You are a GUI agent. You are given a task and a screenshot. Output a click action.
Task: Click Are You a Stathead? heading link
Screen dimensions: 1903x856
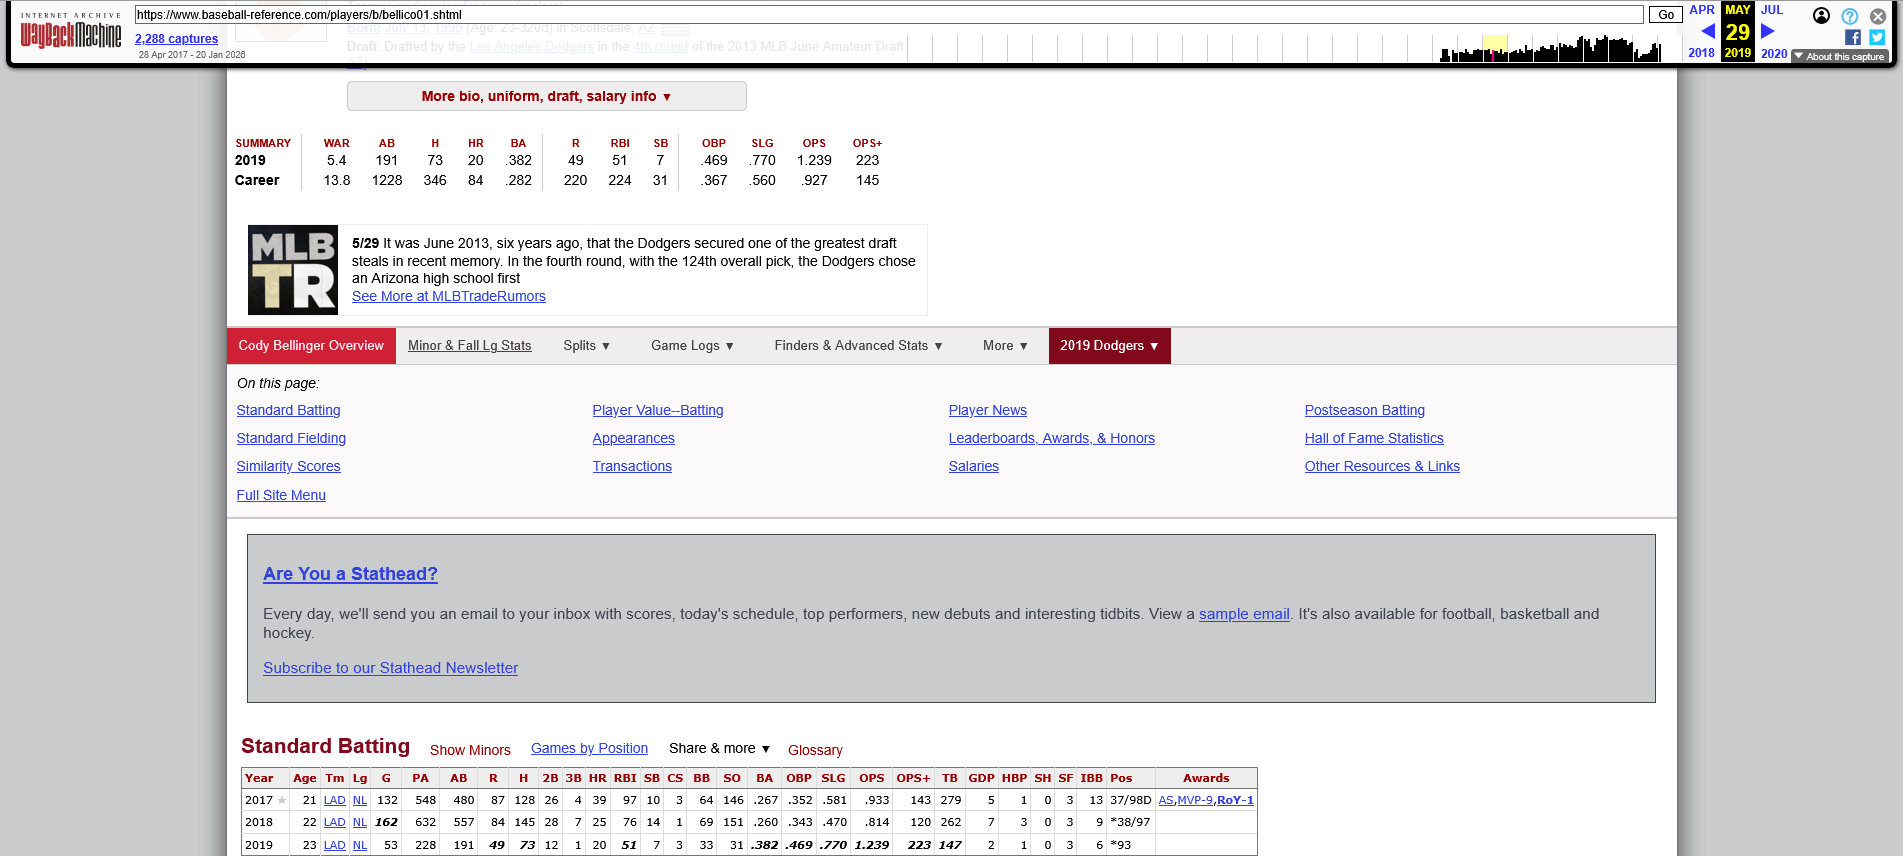350,574
